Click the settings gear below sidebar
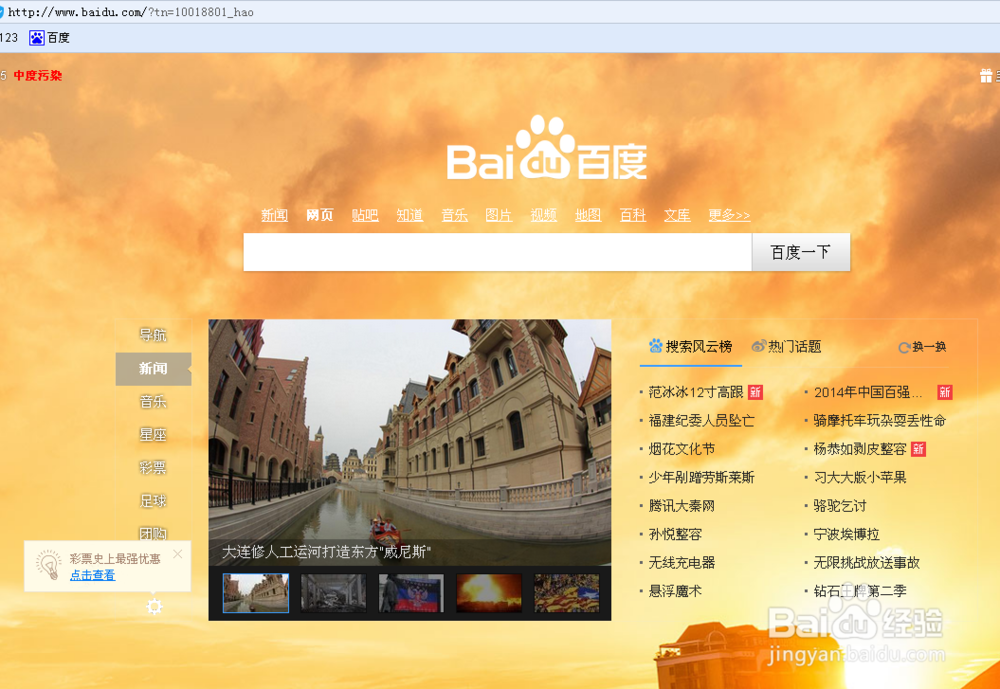 click(154, 606)
